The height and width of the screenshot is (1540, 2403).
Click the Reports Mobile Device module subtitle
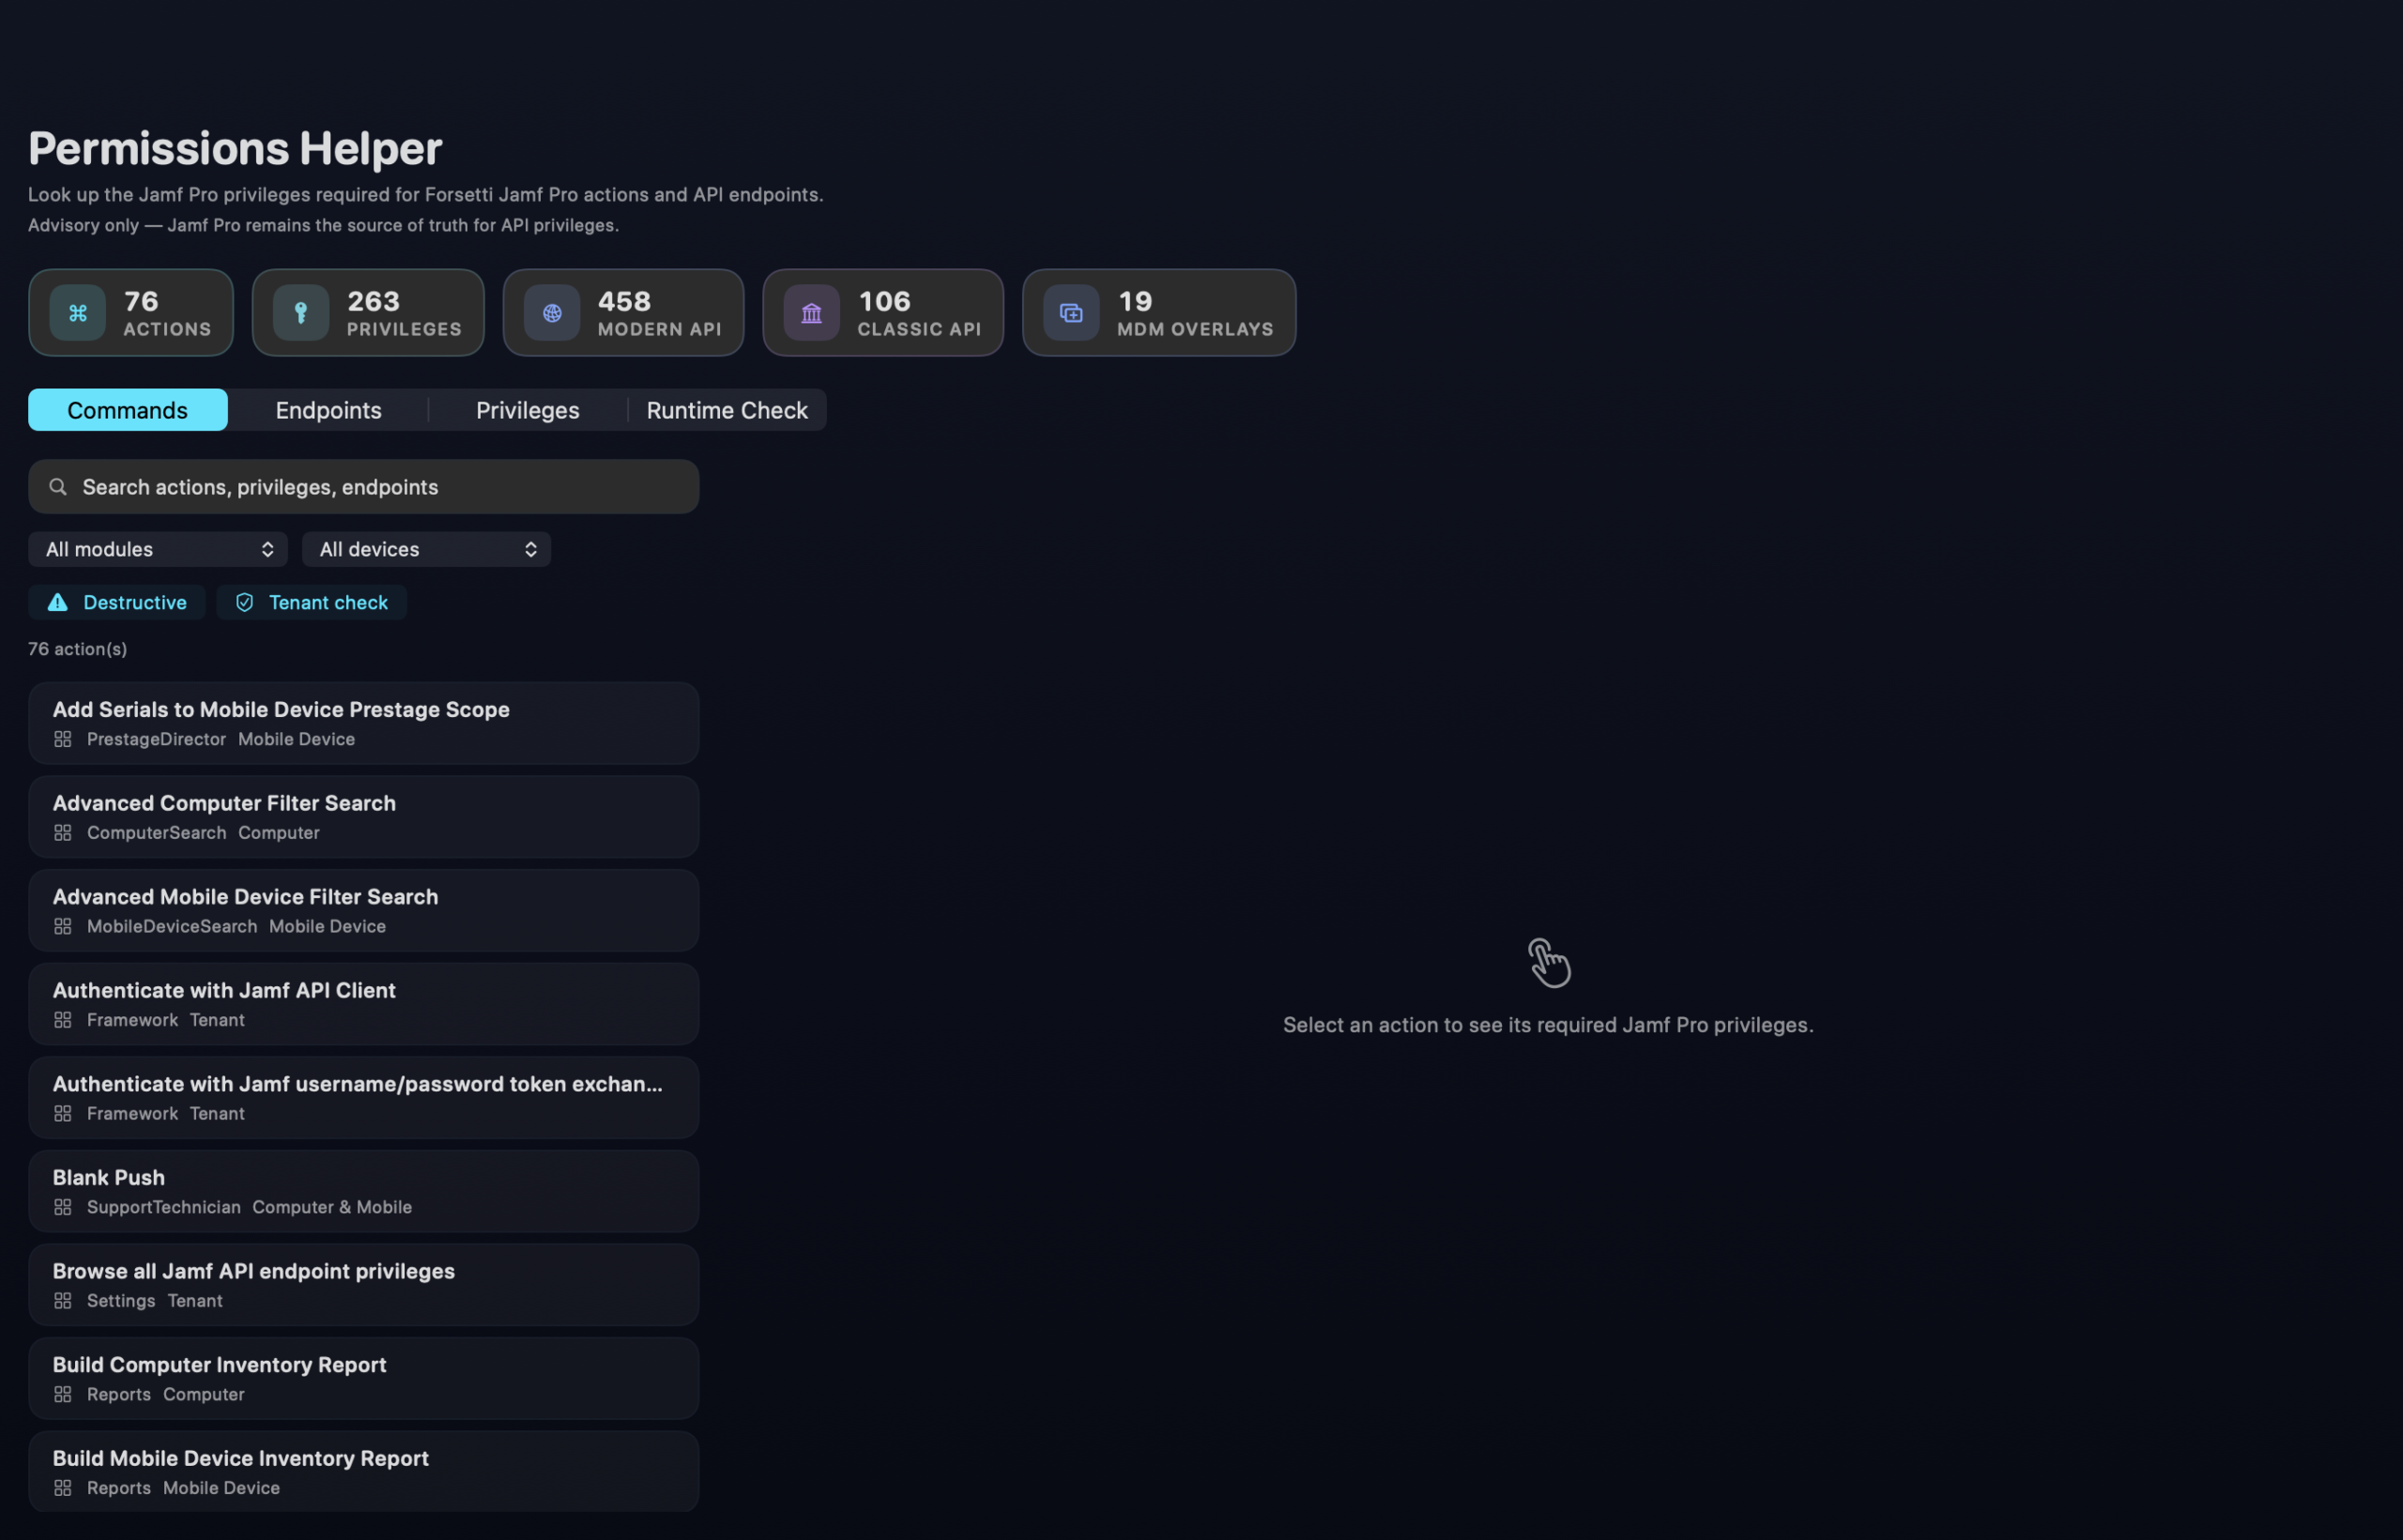[184, 1488]
